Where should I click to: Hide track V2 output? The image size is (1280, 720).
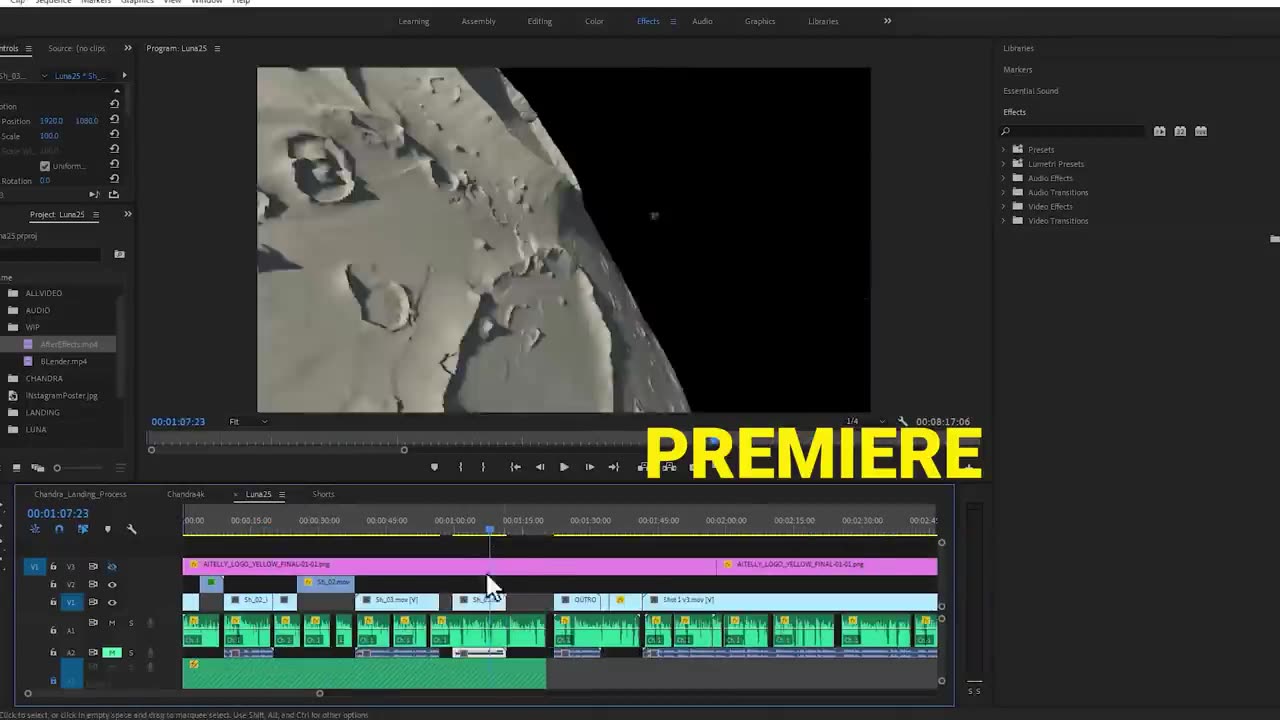coord(112,584)
